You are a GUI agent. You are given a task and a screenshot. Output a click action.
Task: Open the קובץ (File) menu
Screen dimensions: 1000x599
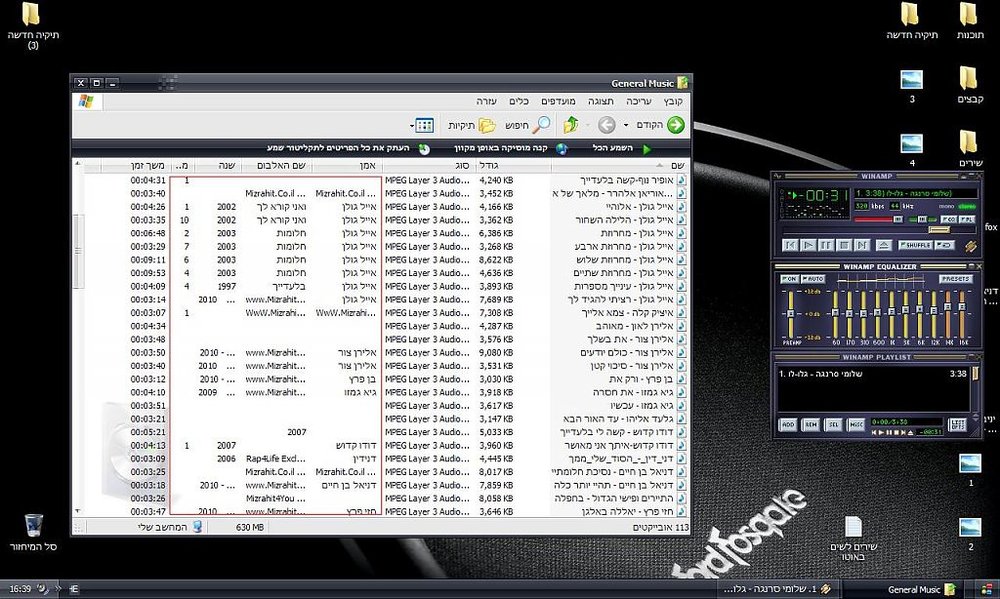point(673,101)
